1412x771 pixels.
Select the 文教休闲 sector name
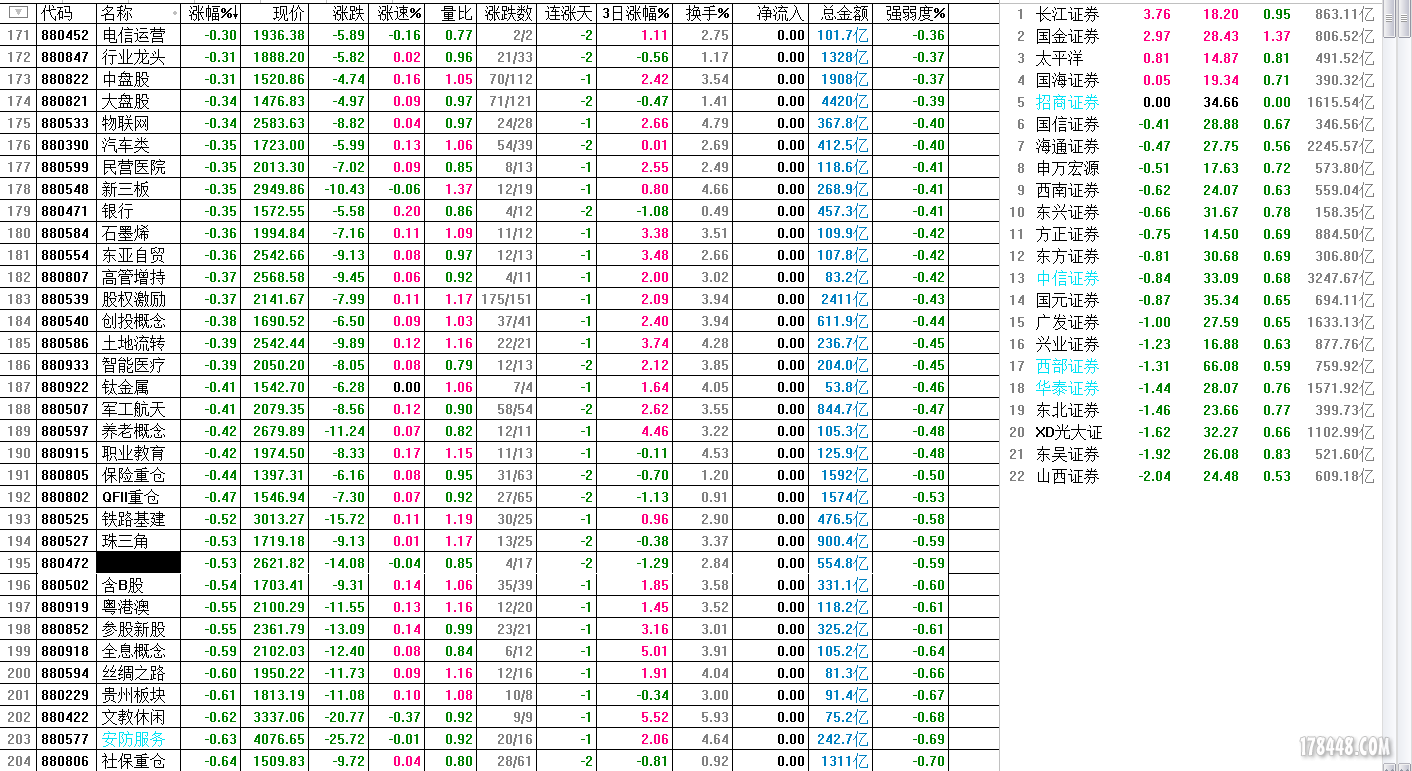coord(133,717)
